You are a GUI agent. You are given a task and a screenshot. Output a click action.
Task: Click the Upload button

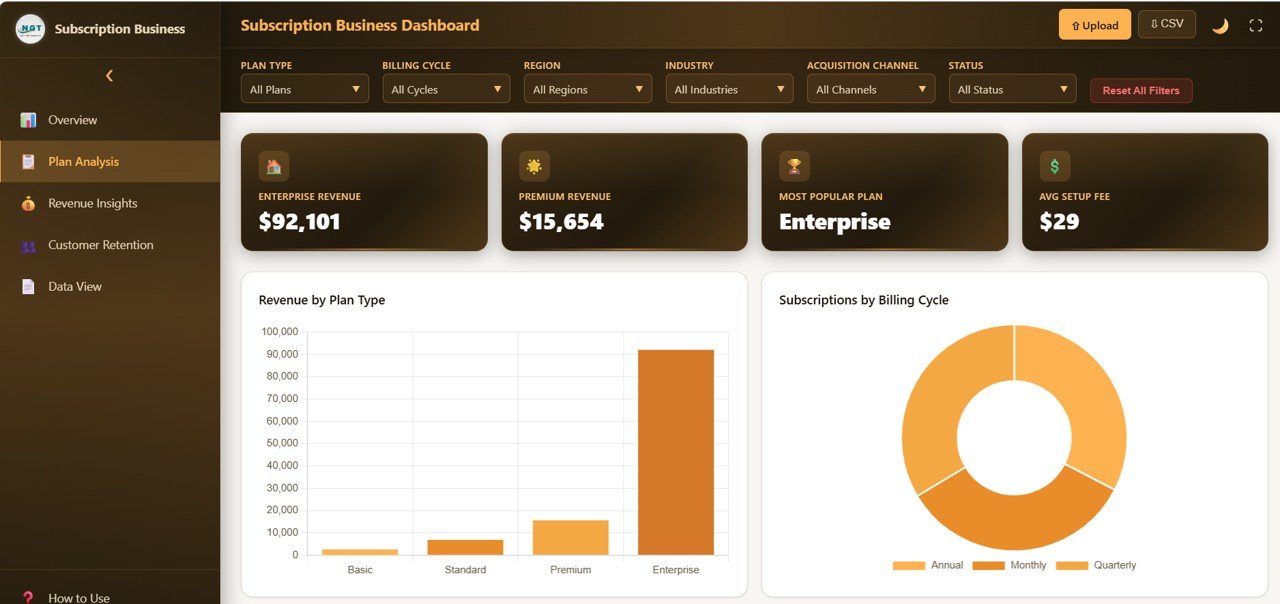tap(1094, 24)
